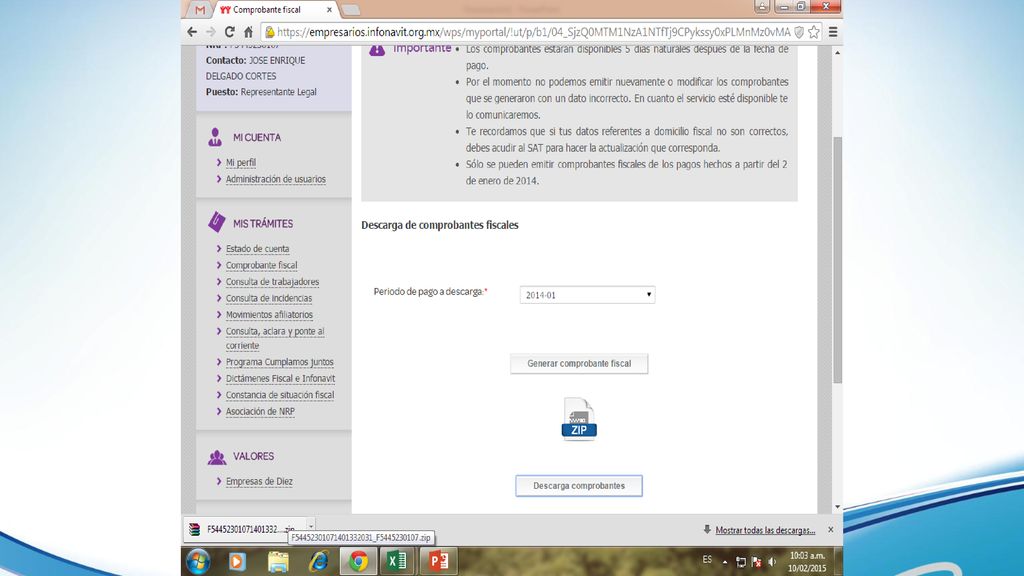
Task: Click the scrollbar up arrow
Action: [838, 52]
